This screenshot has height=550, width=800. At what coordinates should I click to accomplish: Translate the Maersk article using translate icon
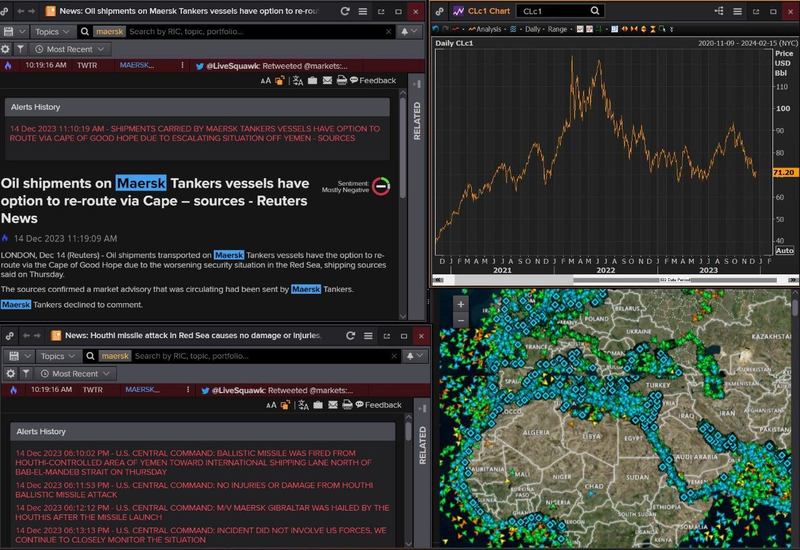pos(297,80)
